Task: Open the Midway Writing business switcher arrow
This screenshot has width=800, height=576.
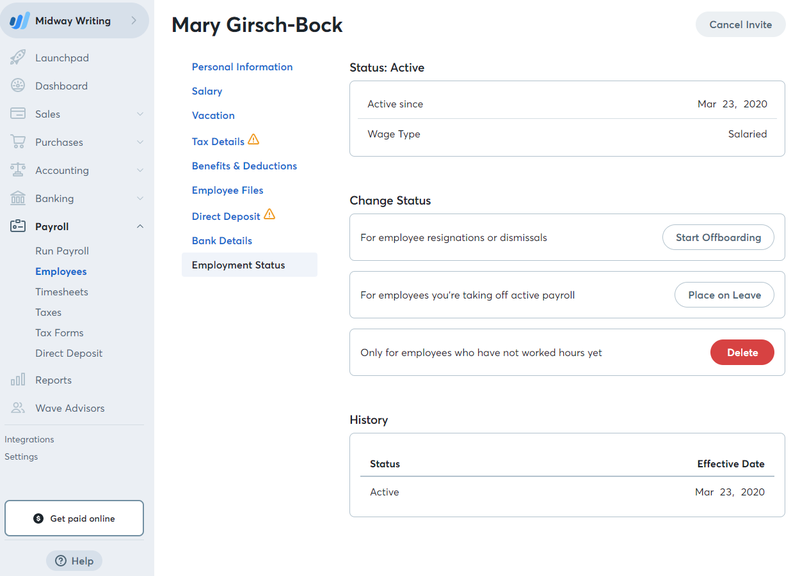Action: click(x=134, y=20)
